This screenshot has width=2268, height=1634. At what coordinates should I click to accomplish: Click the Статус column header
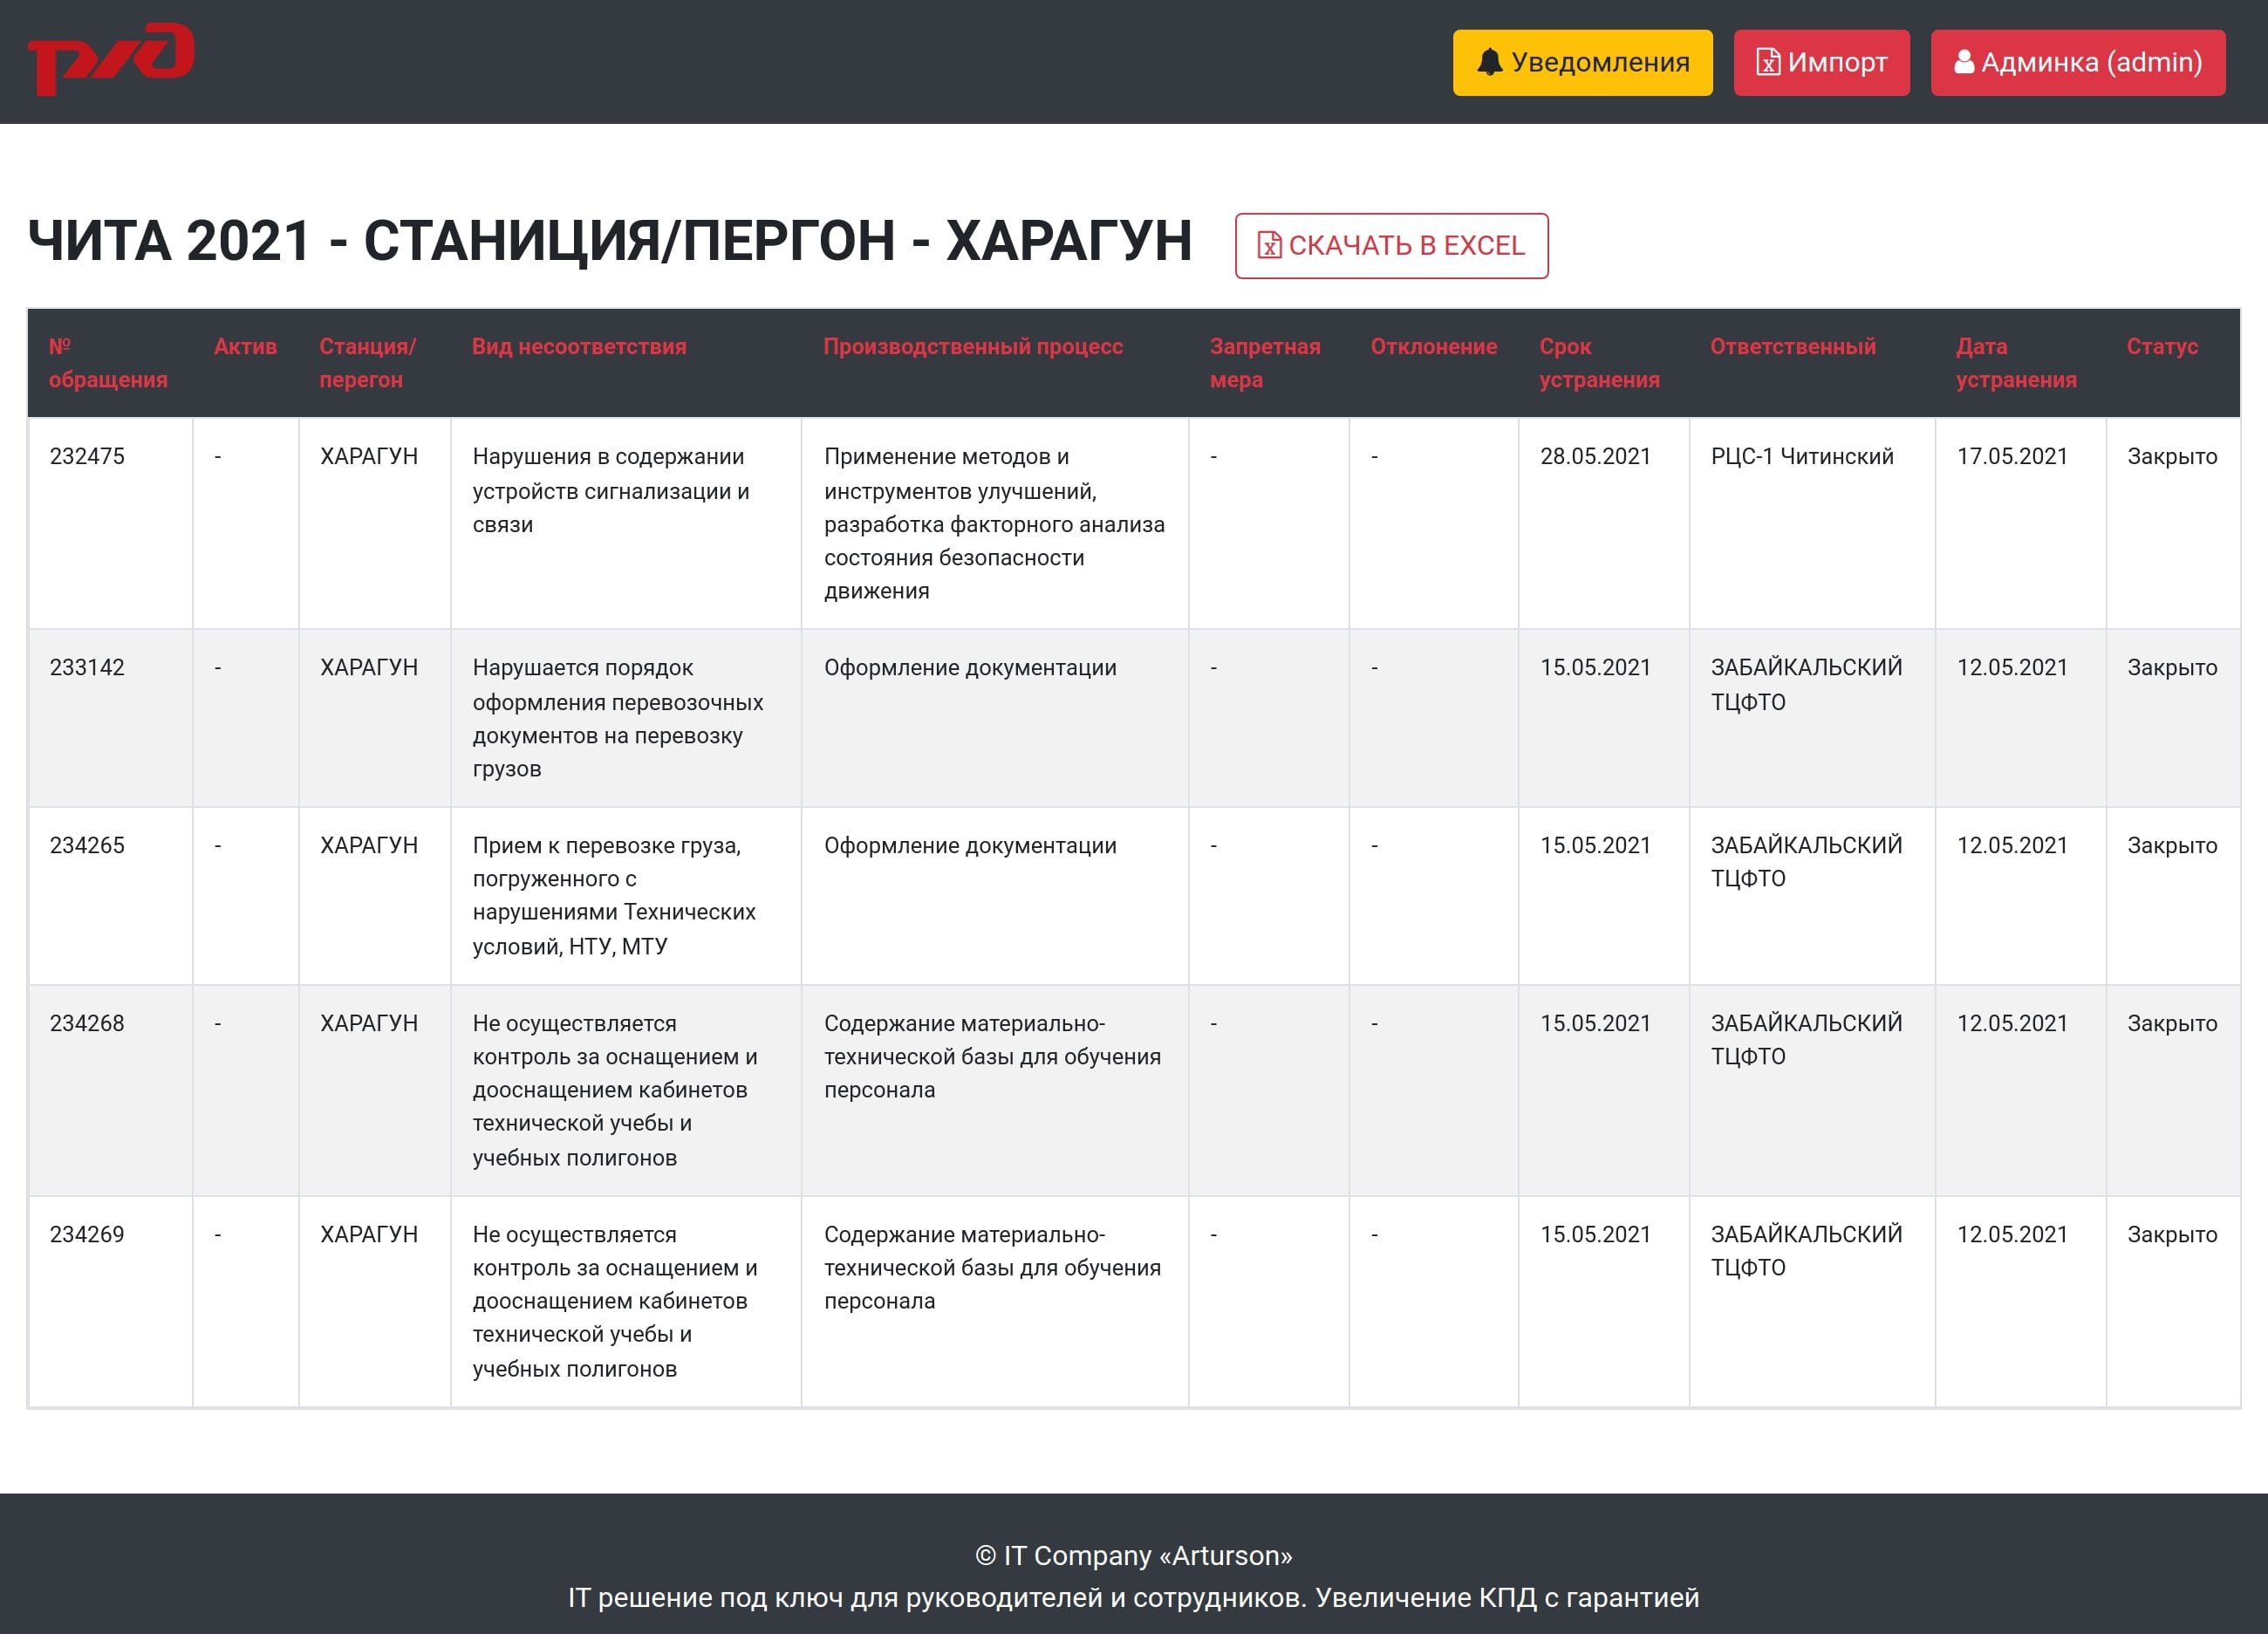pos(2162,347)
